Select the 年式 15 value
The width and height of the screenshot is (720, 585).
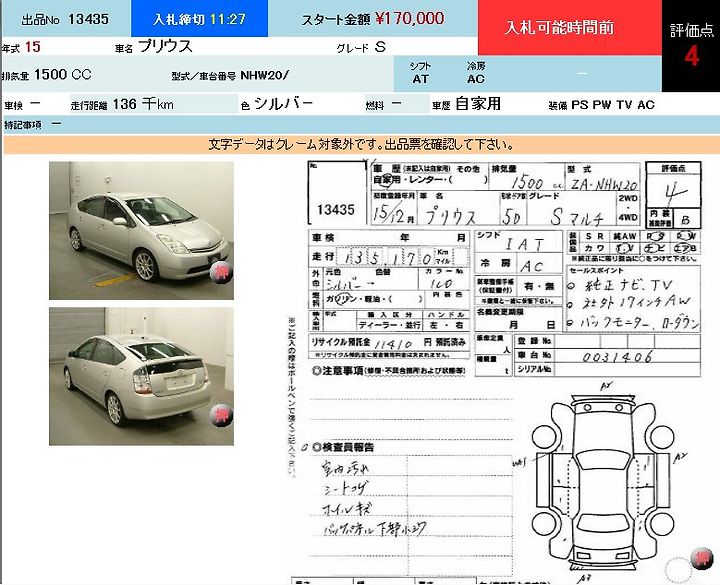point(33,47)
